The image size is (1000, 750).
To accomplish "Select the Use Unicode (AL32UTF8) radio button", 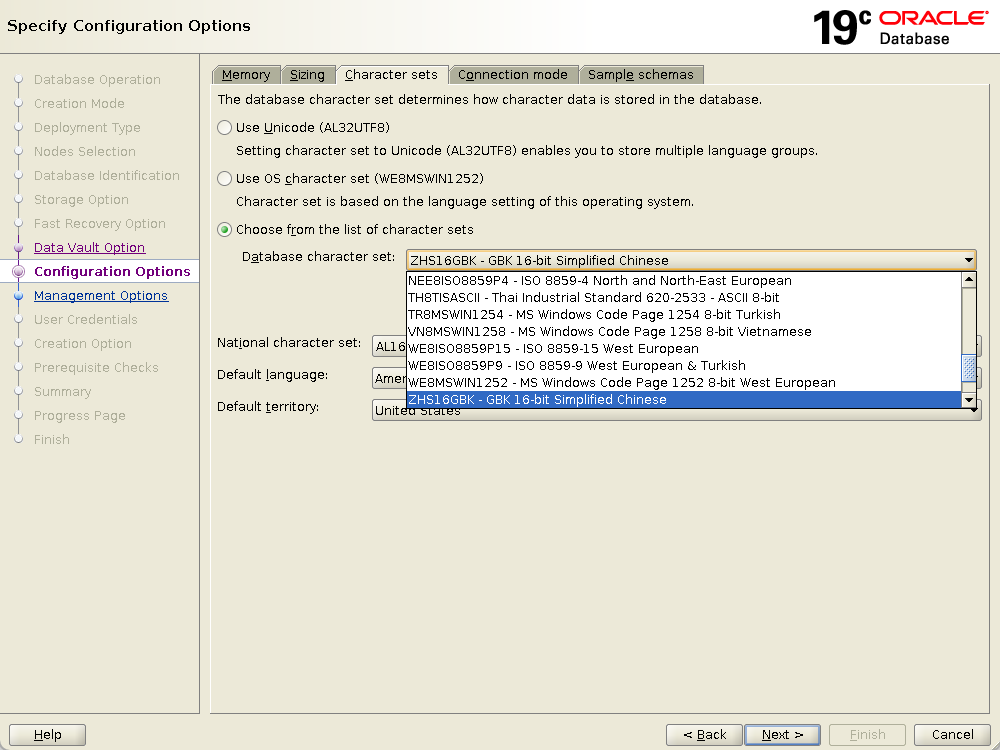I will point(225,128).
